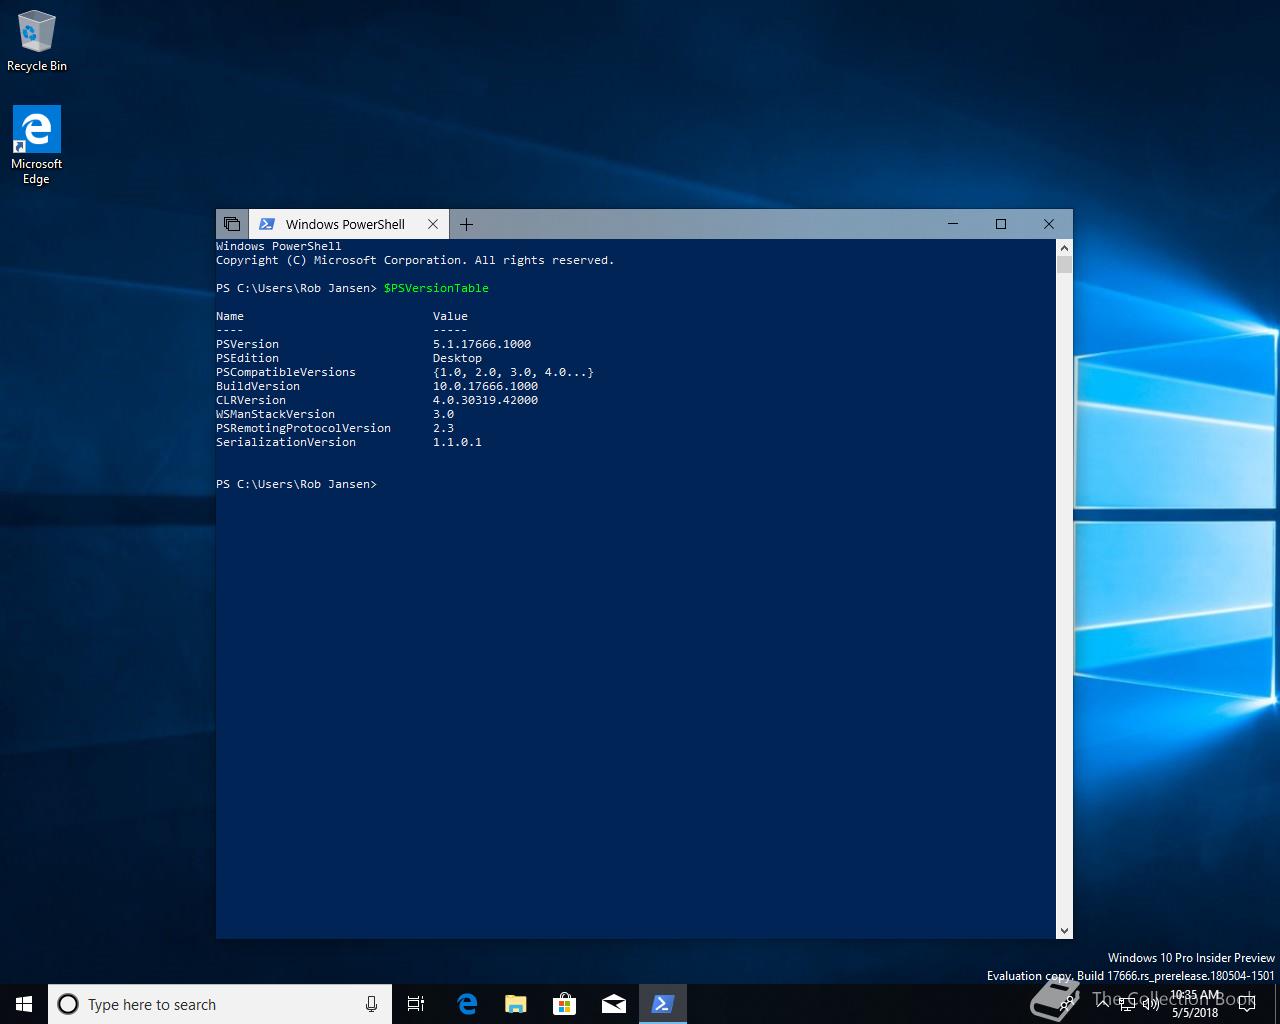The width and height of the screenshot is (1280, 1024).
Task: Click the scrollbar up arrow in PowerShell
Action: pos(1064,247)
